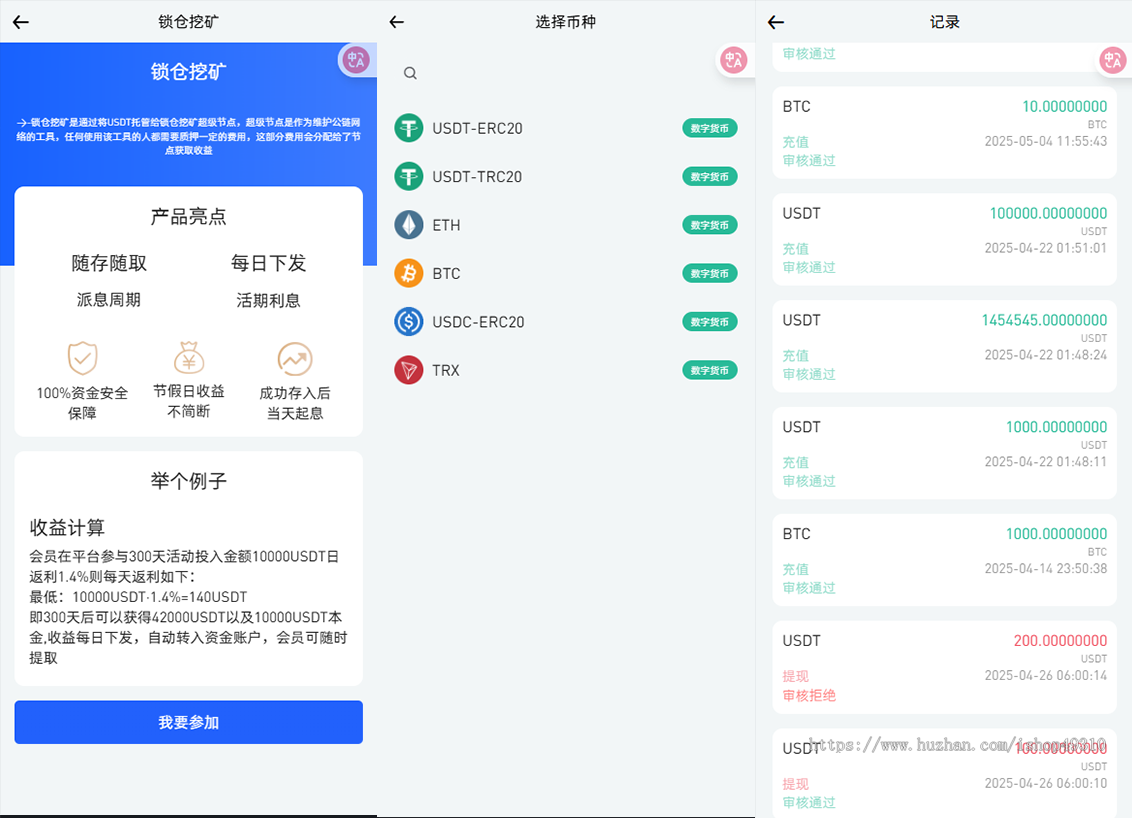Click the 活期利息 label
The width and height of the screenshot is (1132, 818).
point(268,300)
